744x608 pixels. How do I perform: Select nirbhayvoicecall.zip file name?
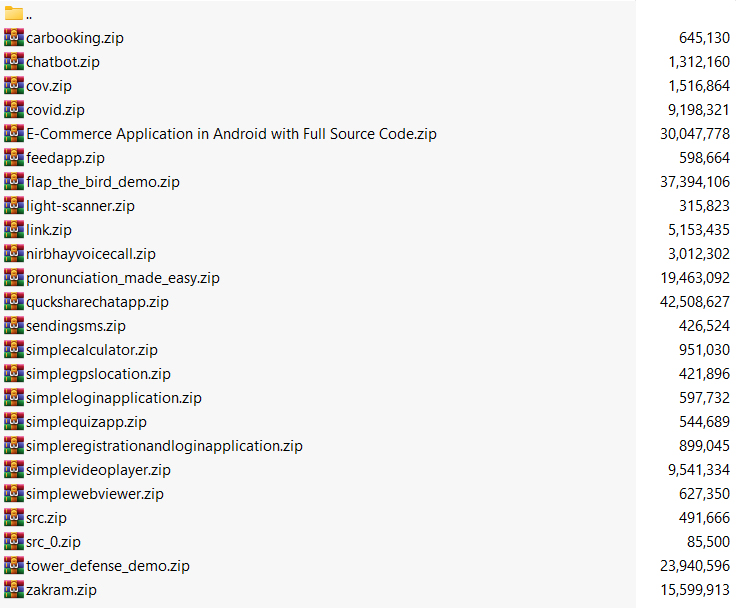point(91,254)
